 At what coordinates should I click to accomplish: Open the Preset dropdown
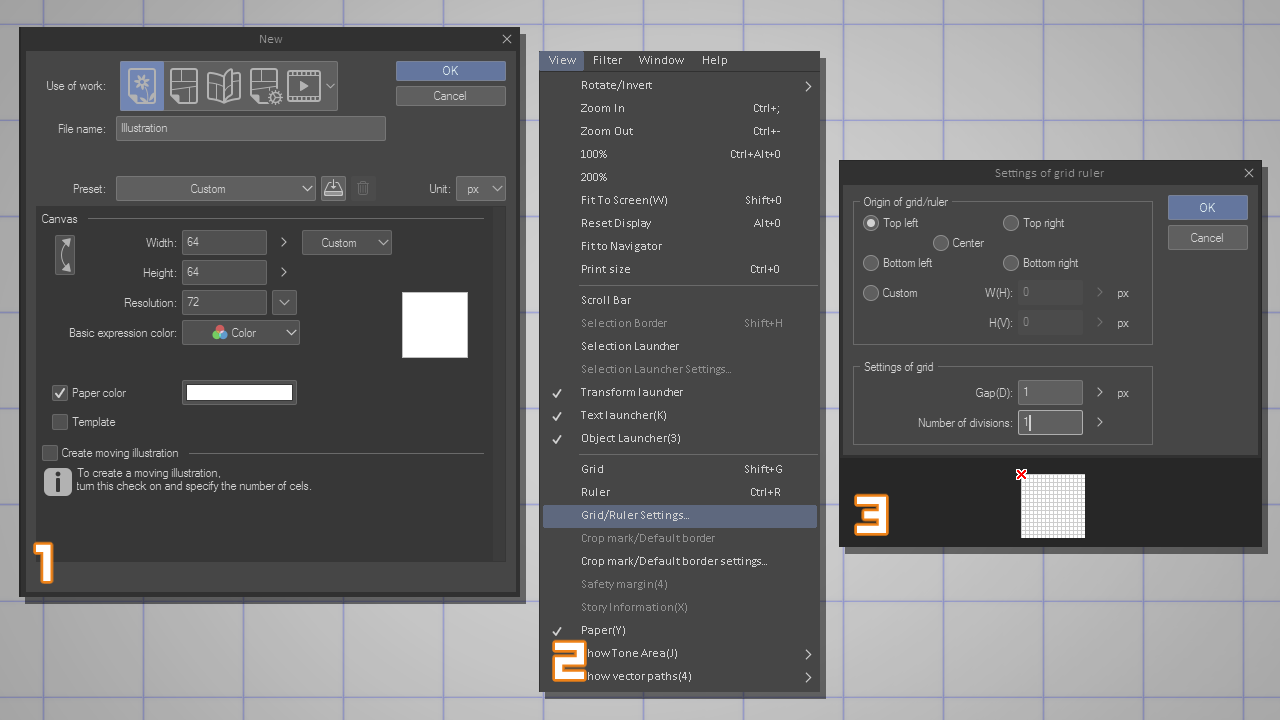pyautogui.click(x=216, y=188)
